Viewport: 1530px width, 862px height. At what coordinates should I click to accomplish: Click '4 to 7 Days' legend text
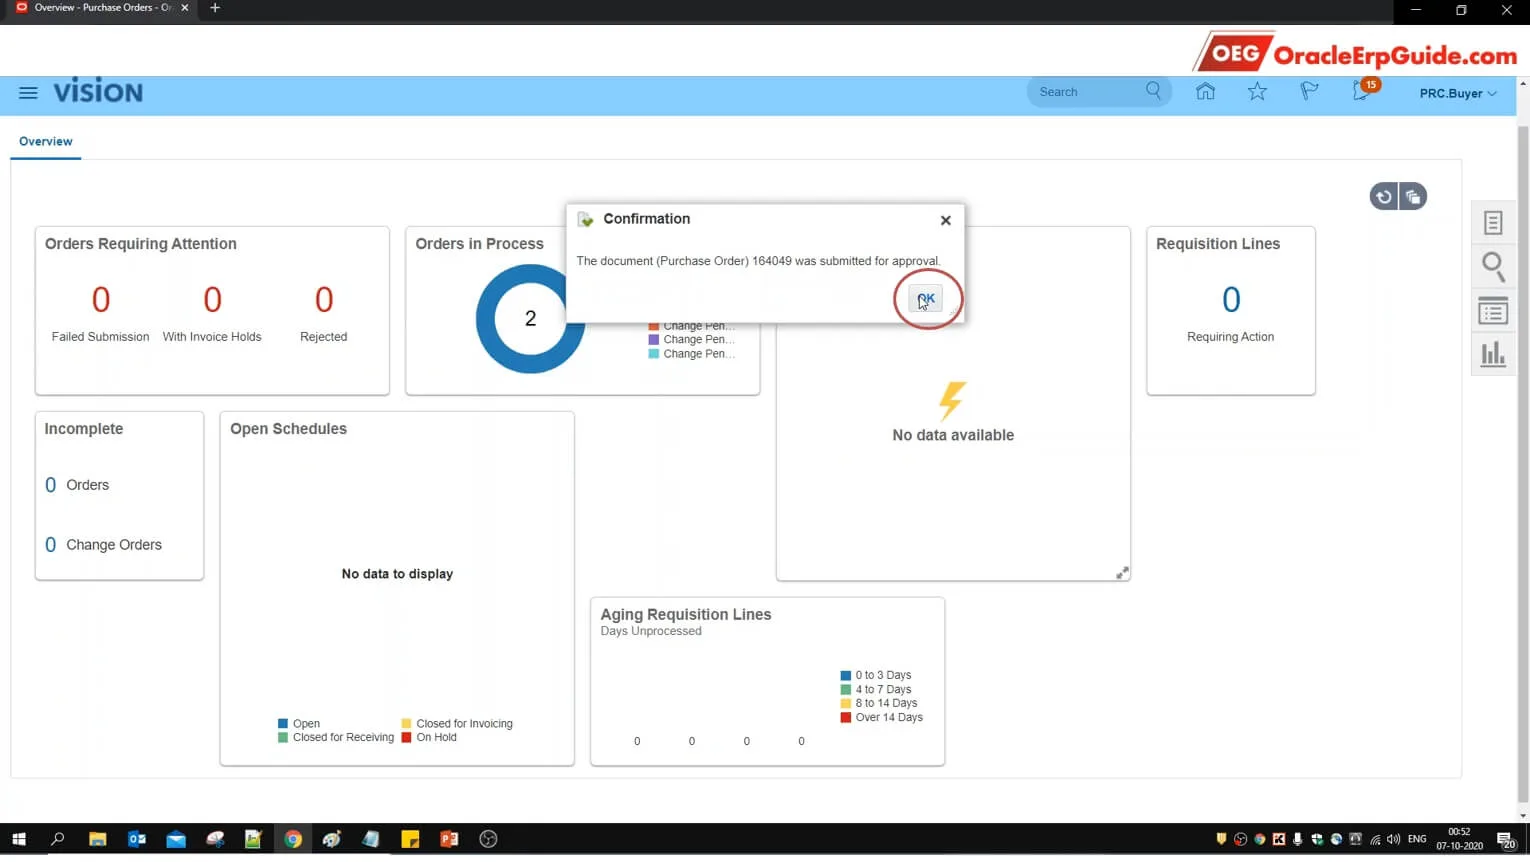coord(883,690)
